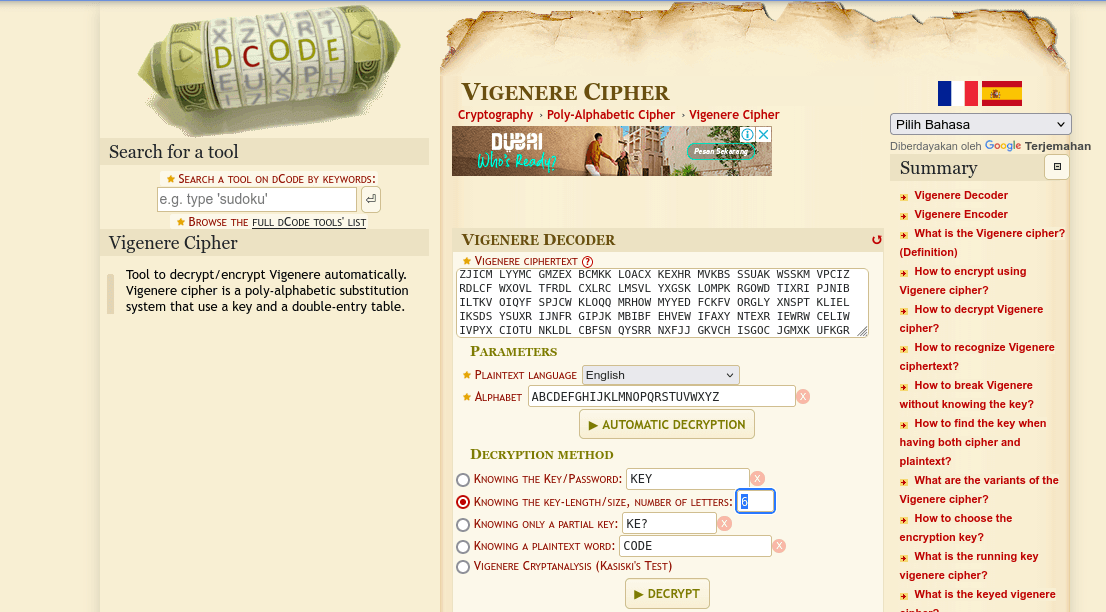Open the Plaintext language dropdown
The height and width of the screenshot is (612, 1106).
[x=660, y=375]
